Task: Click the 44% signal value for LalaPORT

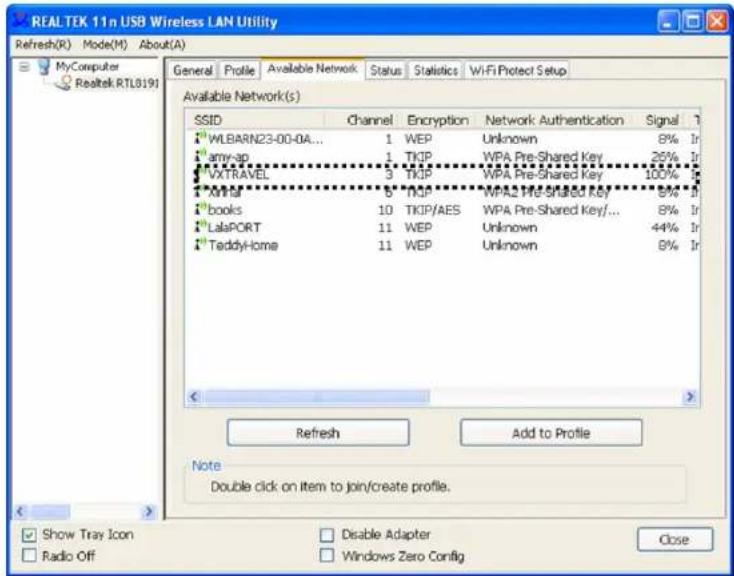Action: [x=664, y=228]
